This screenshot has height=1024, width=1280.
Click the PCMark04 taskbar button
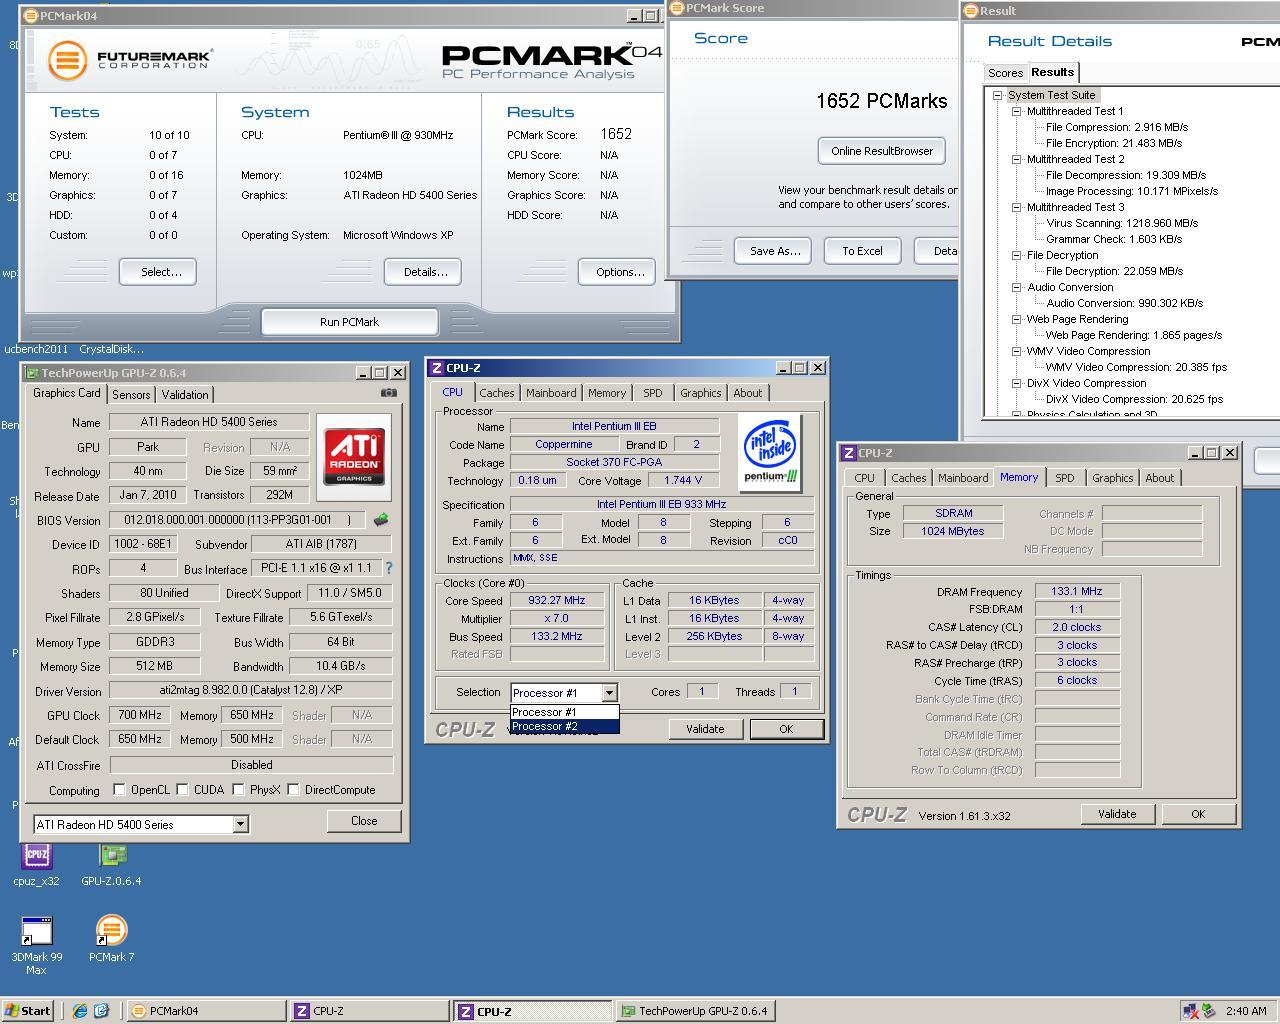206,1011
